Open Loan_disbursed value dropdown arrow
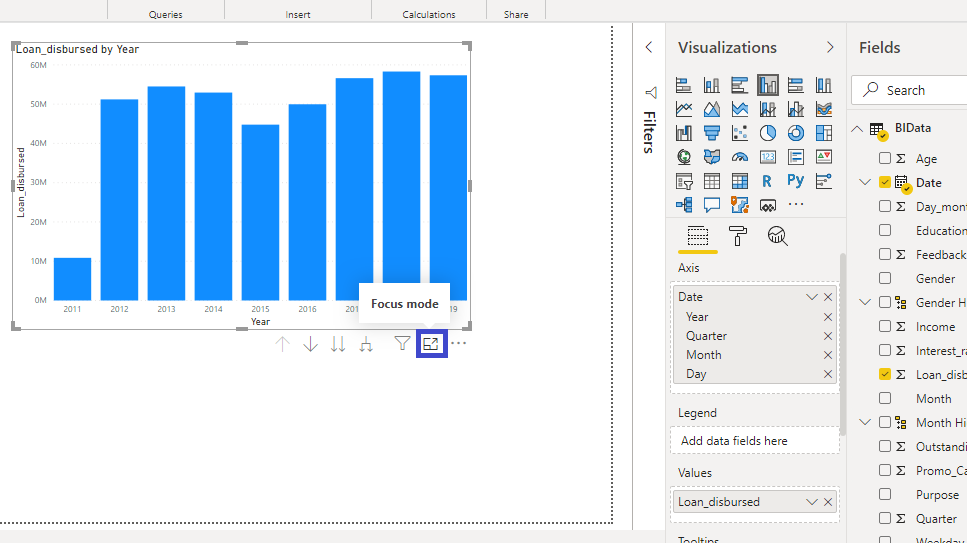The width and height of the screenshot is (967, 543). pyautogui.click(x=812, y=502)
